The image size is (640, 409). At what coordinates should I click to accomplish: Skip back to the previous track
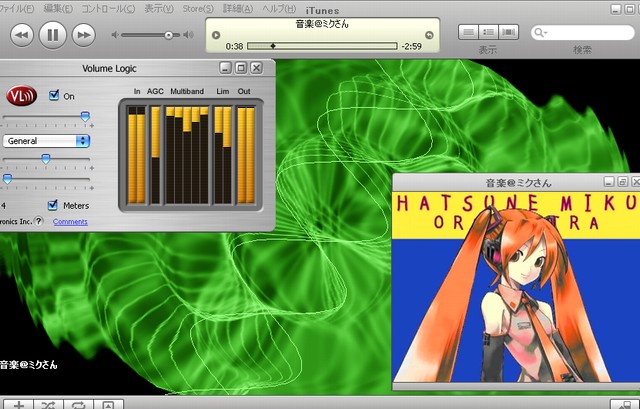tap(22, 35)
